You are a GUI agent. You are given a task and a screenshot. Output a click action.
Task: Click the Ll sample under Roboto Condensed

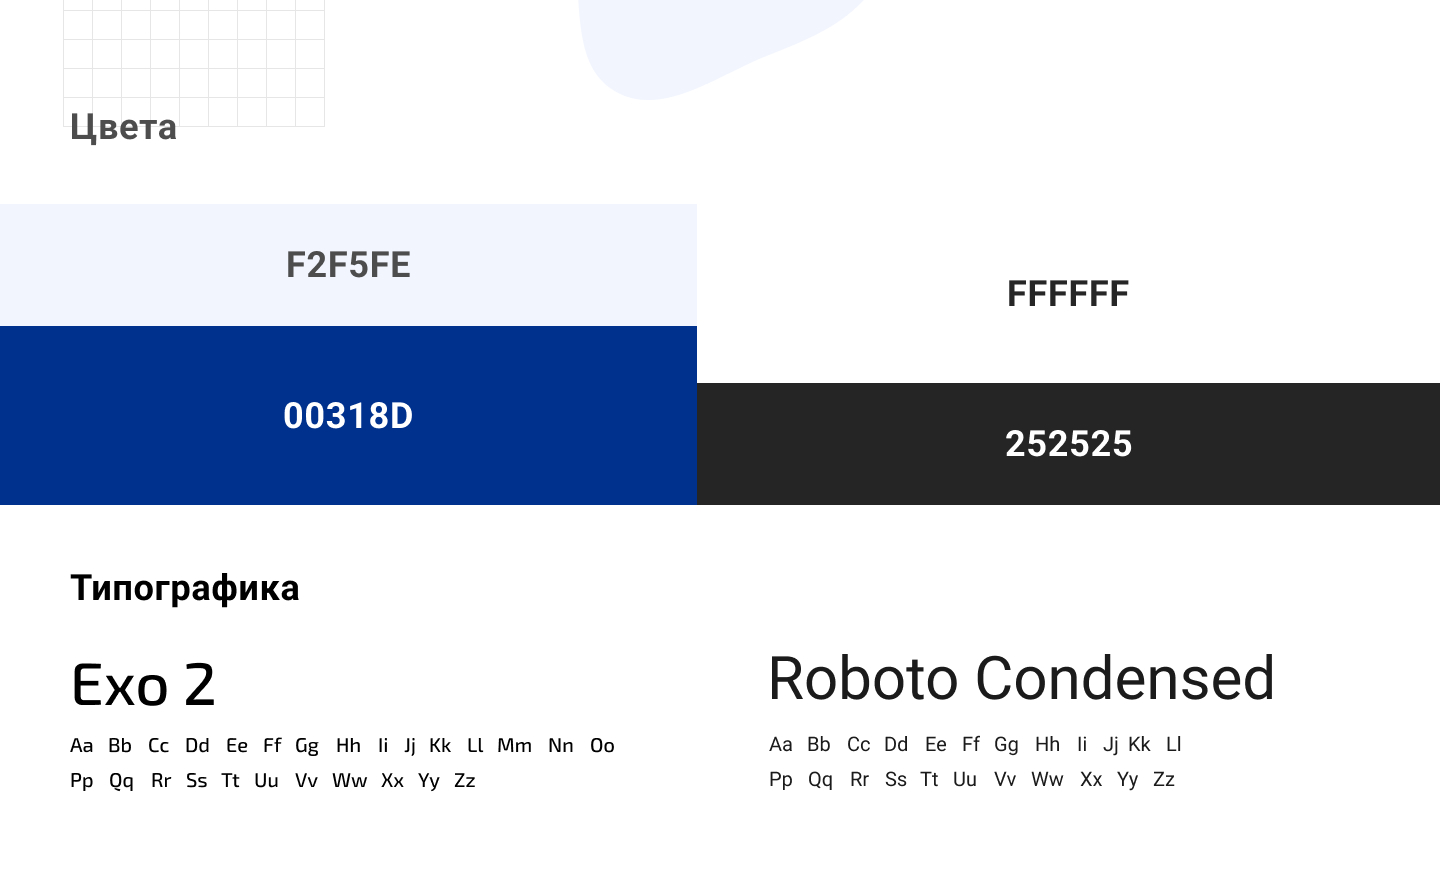[x=1174, y=744]
